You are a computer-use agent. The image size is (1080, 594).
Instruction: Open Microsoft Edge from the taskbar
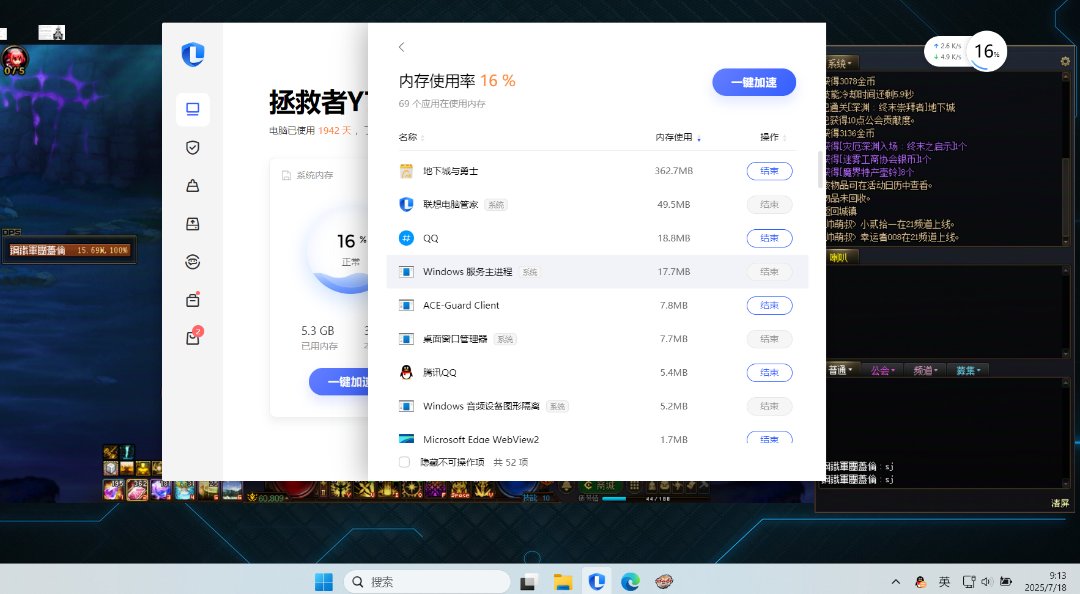(630, 582)
